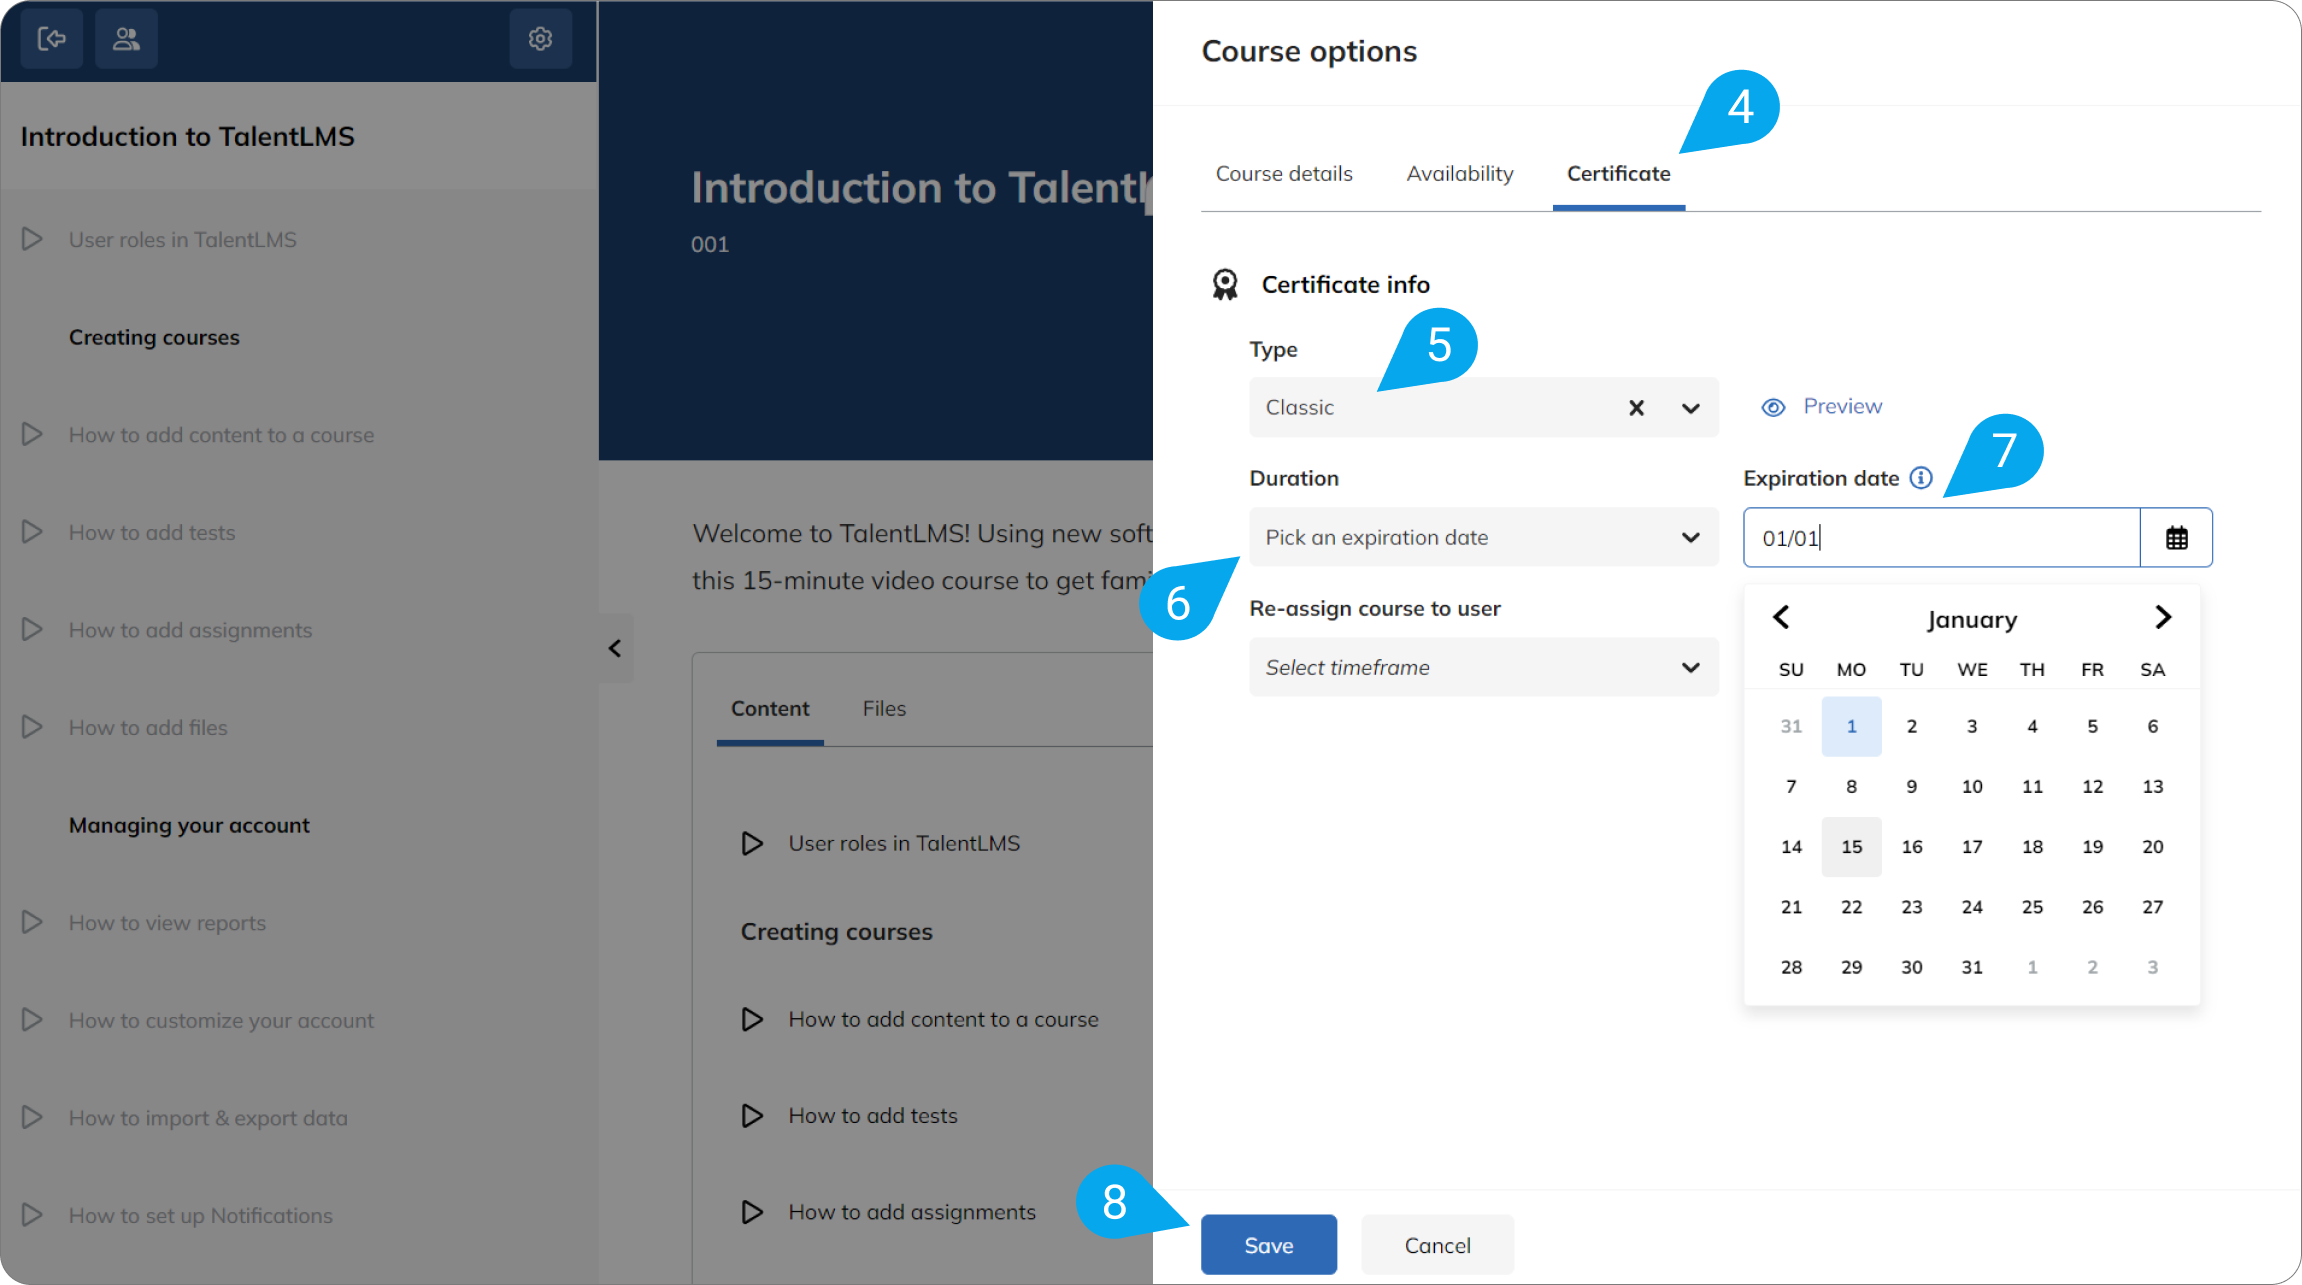The width and height of the screenshot is (2302, 1285).
Task: Click Introduction to TalentLMS sidebar title
Action: [187, 136]
